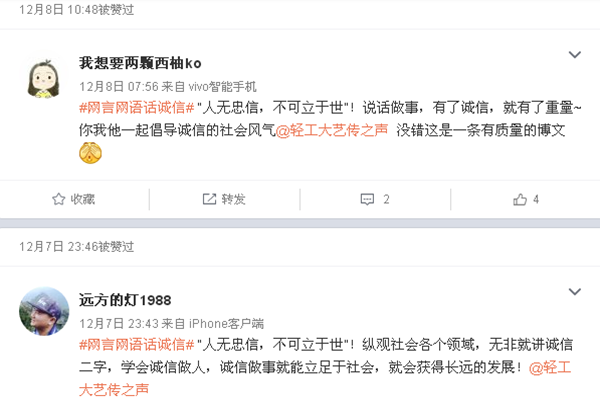600x400 pixels.
Task: Click vivo智能手机 source link
Action: [222, 87]
